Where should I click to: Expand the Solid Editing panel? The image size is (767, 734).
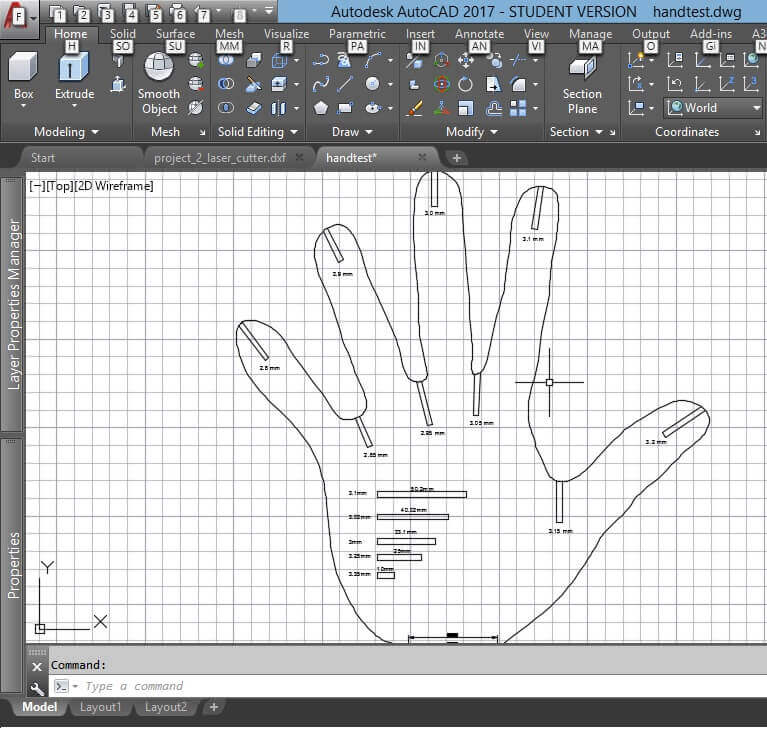(257, 132)
